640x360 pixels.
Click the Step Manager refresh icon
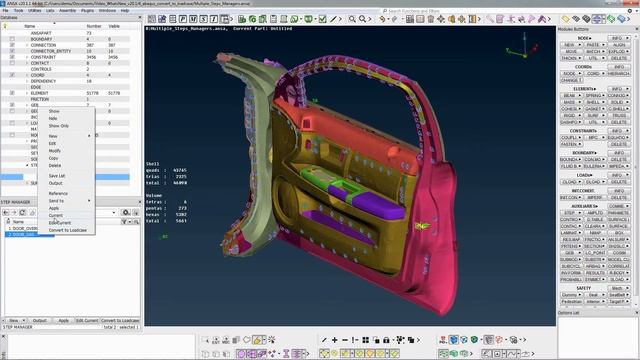click(22, 213)
